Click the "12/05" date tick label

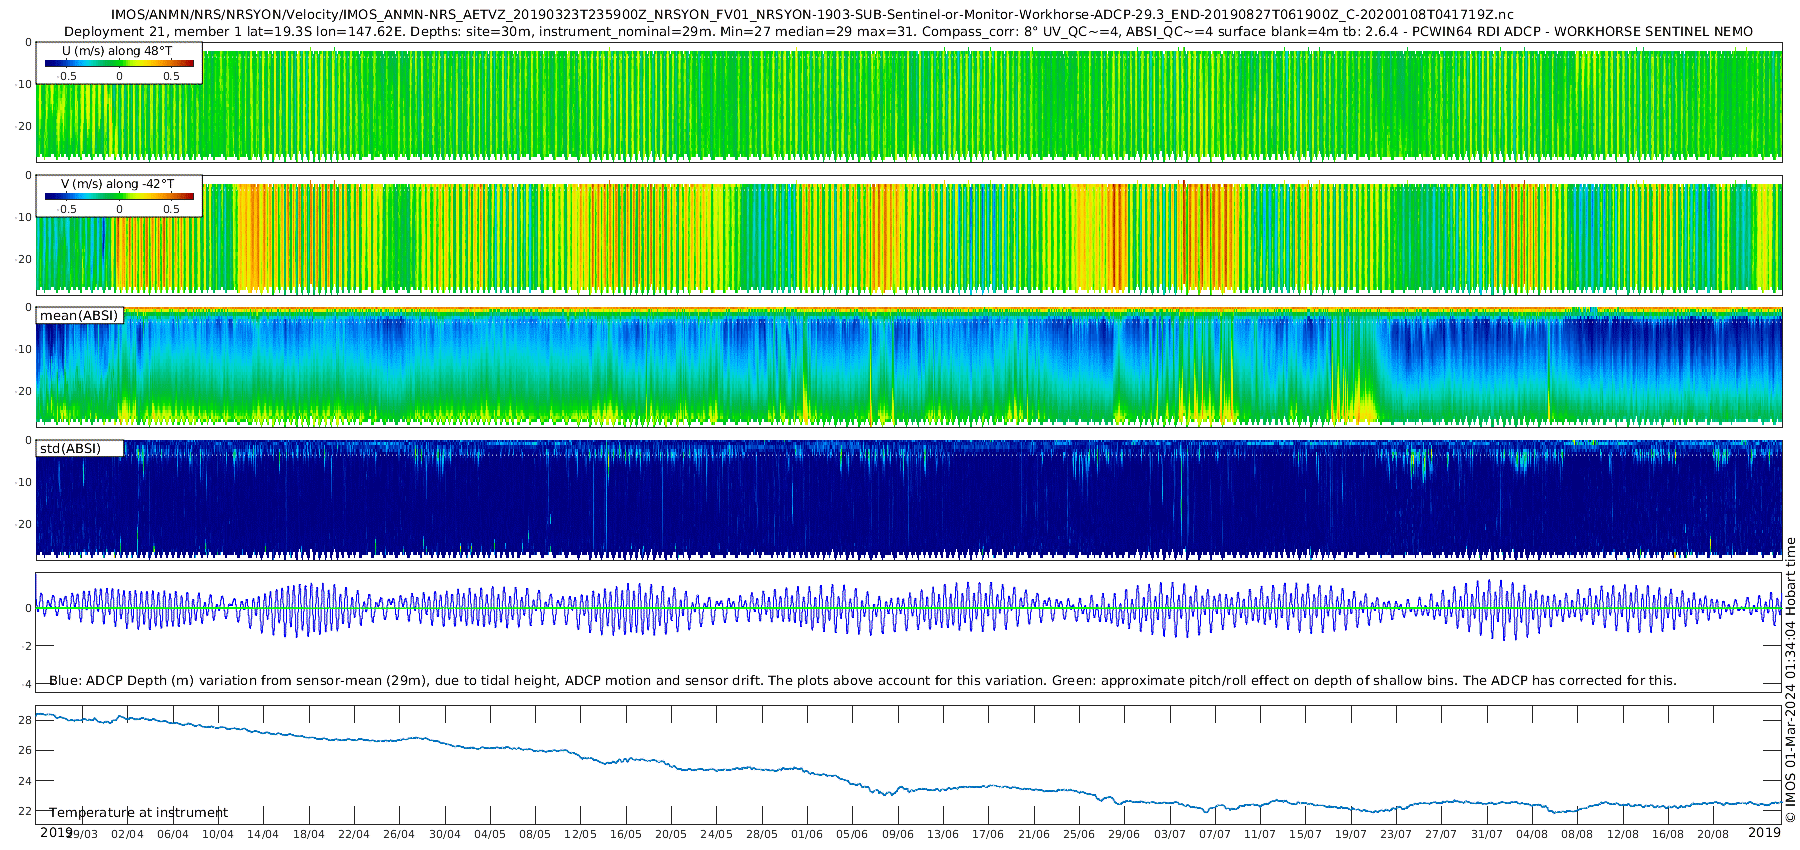[580, 834]
